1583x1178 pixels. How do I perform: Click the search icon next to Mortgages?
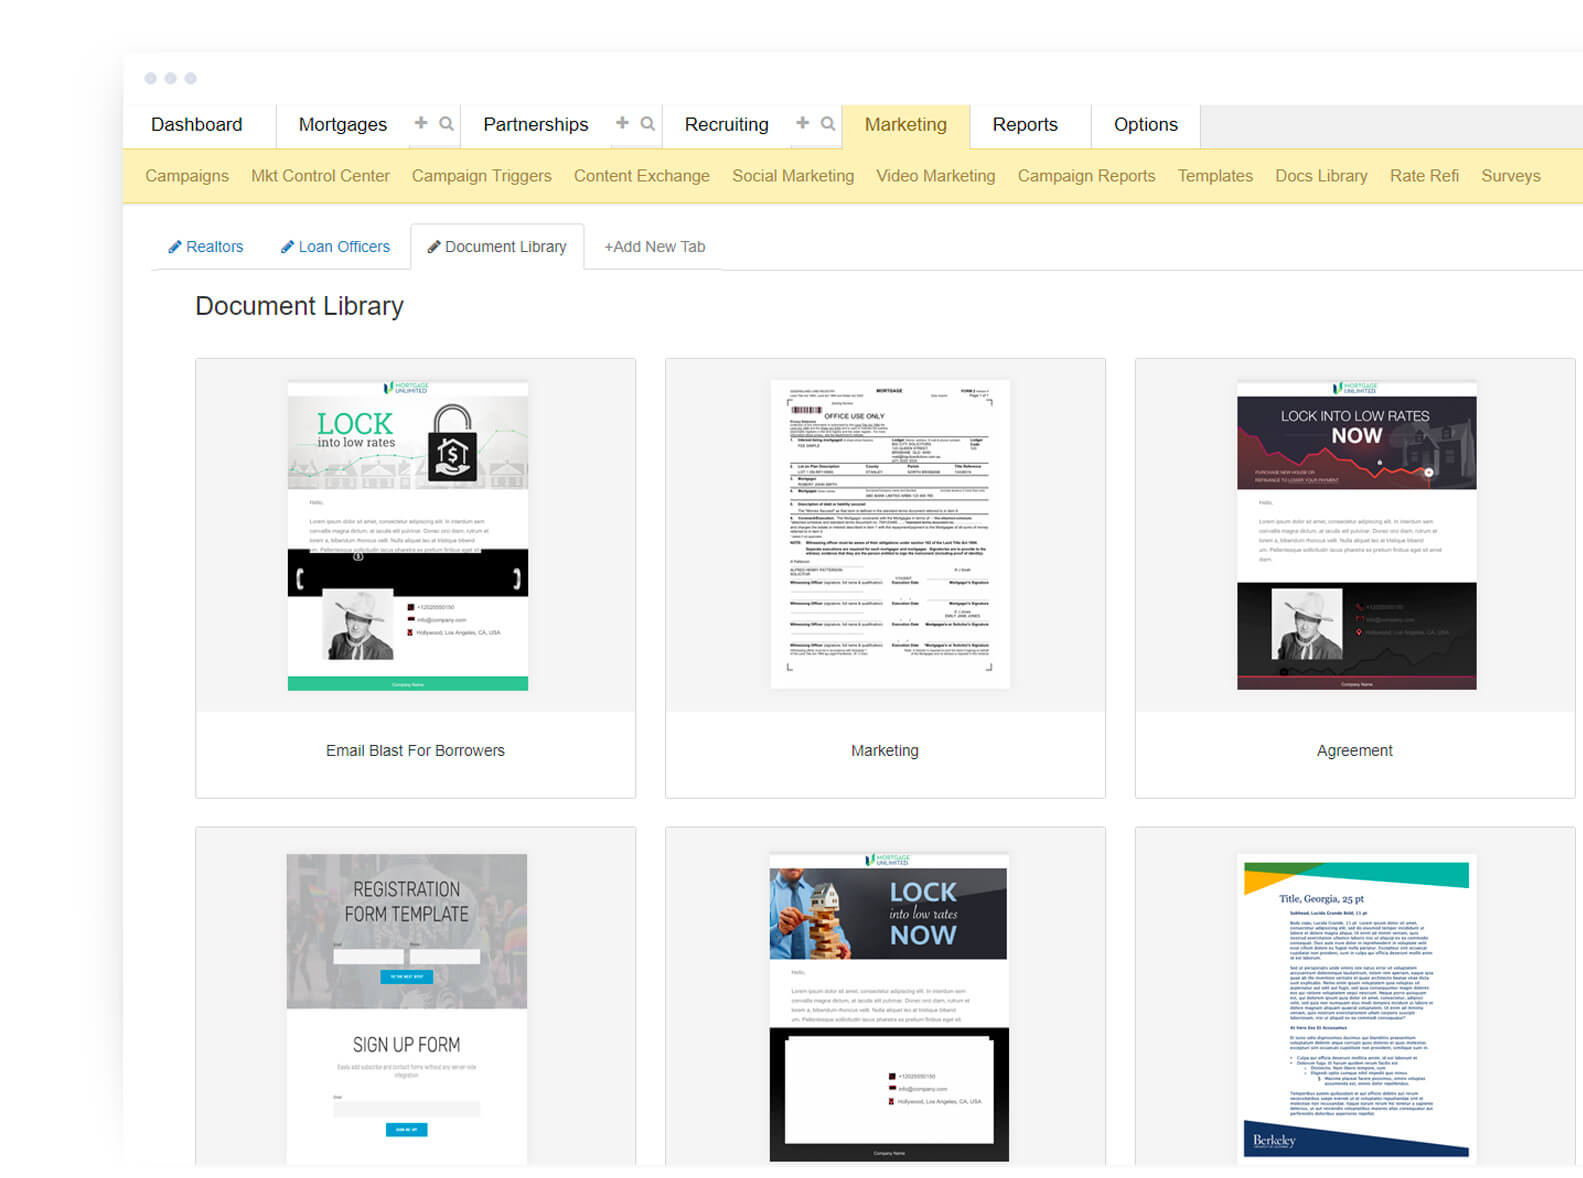coord(446,124)
